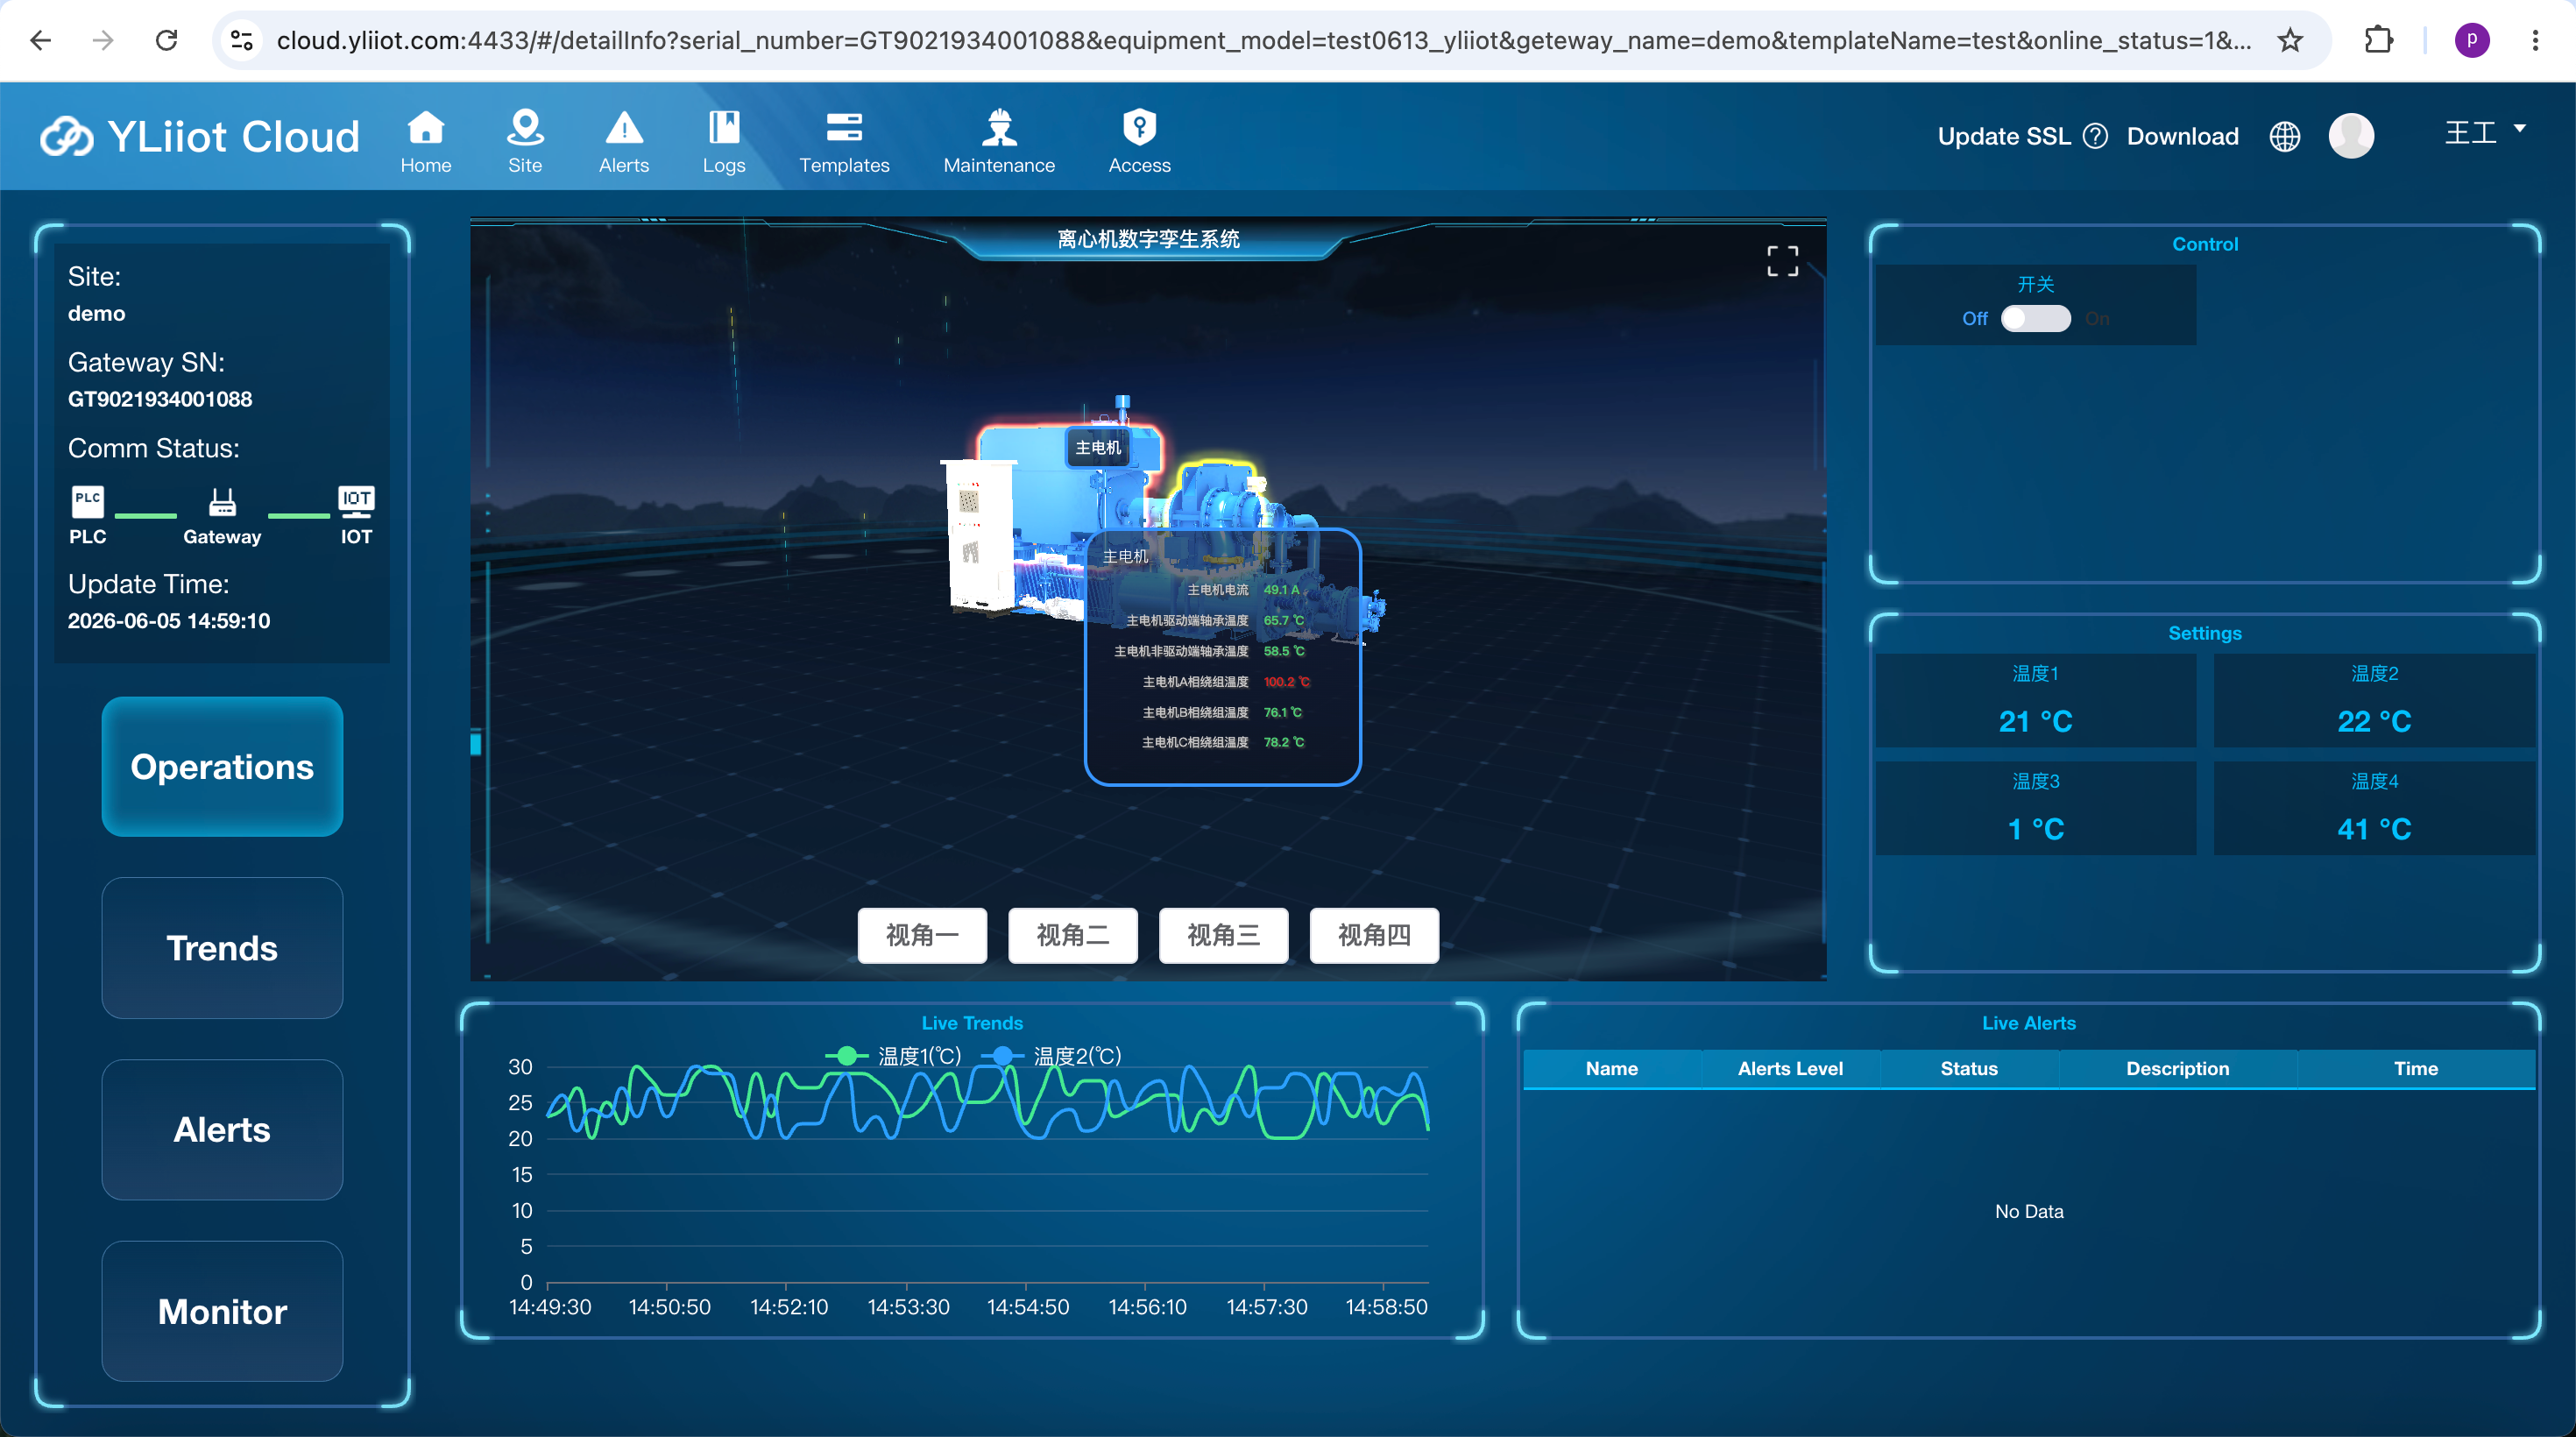Open the Maintenance worker icon

click(999, 128)
